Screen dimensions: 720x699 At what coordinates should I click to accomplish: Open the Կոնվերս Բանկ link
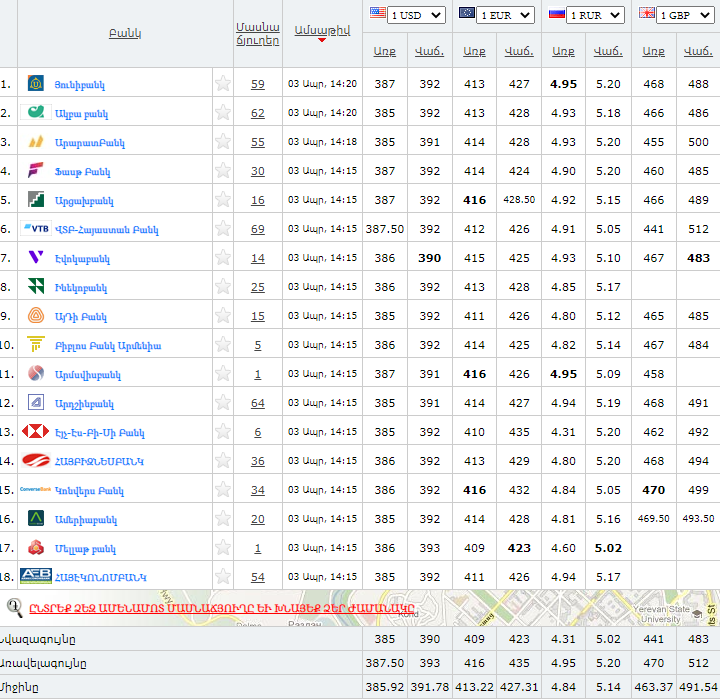89,490
